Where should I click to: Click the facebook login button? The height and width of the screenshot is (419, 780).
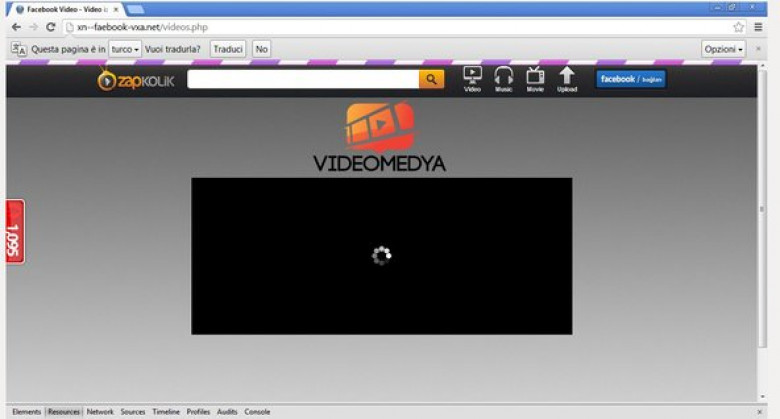pyautogui.click(x=631, y=79)
